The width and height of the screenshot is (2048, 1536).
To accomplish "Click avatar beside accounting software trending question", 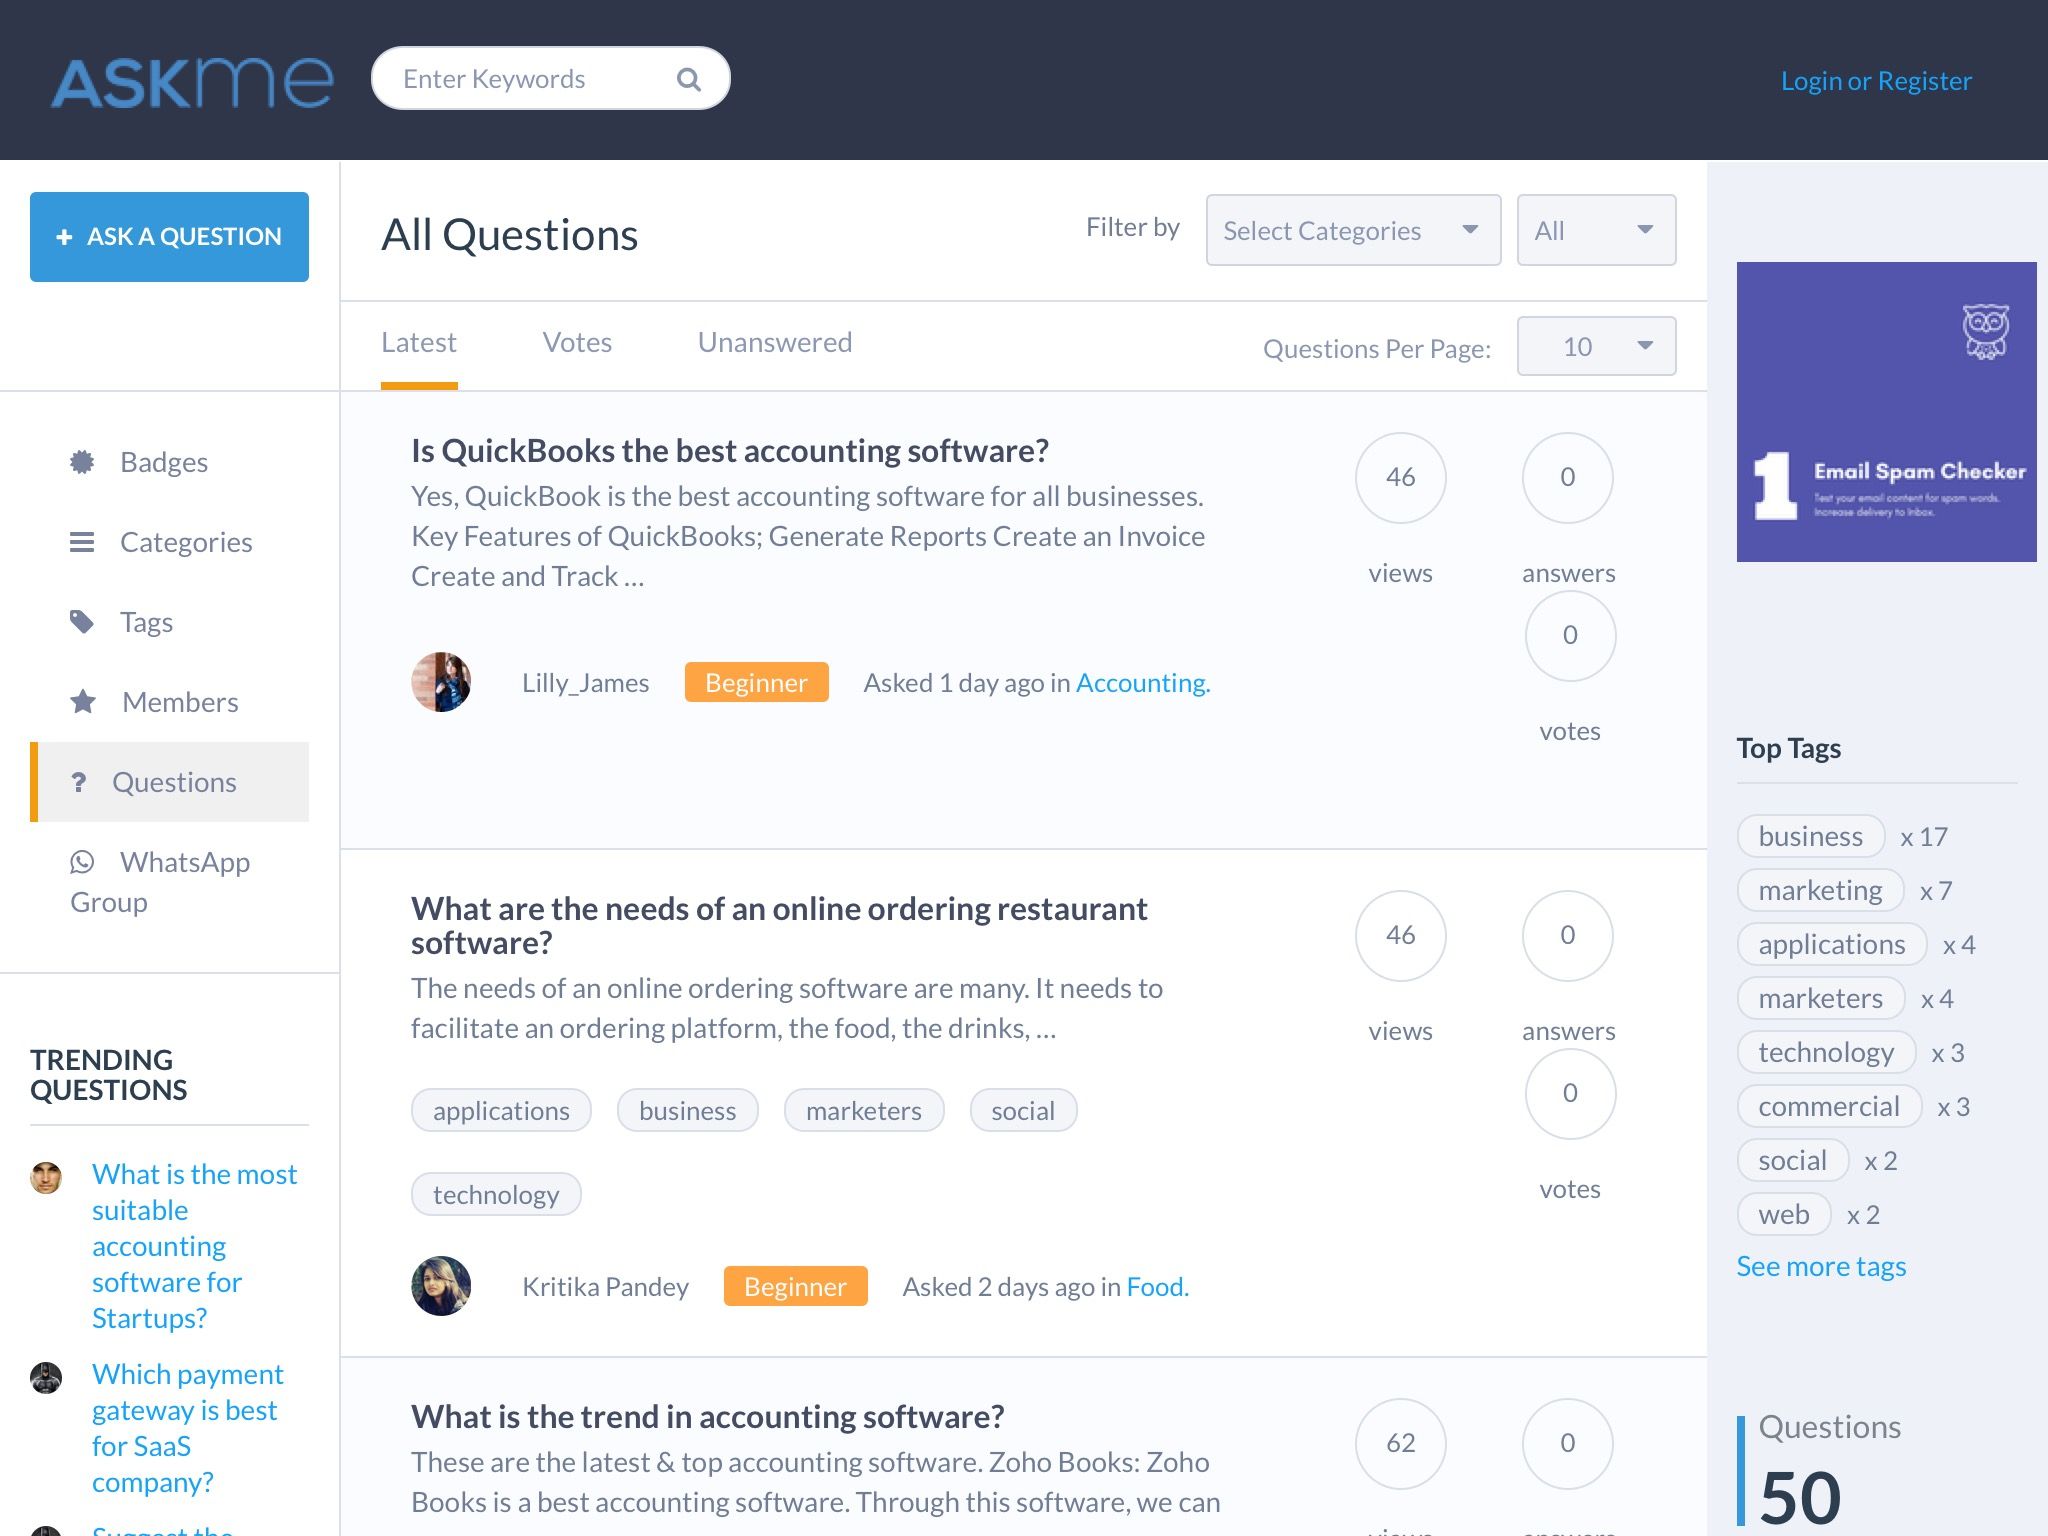I will pos(46,1178).
